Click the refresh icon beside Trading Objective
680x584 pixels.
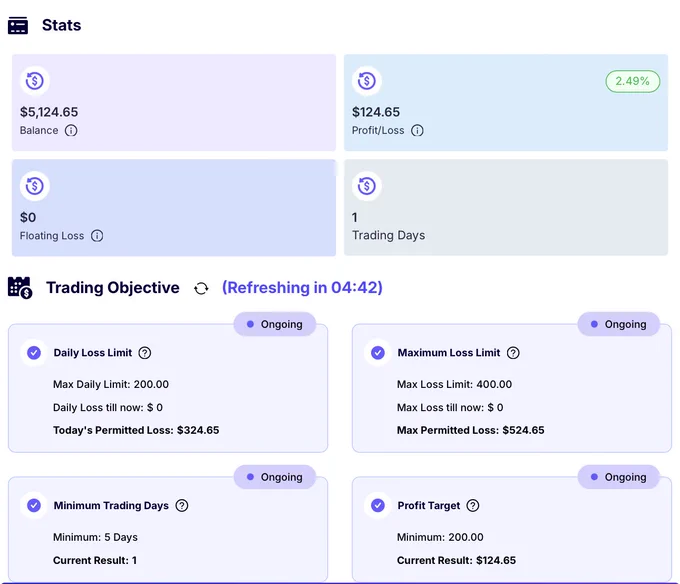pos(201,288)
